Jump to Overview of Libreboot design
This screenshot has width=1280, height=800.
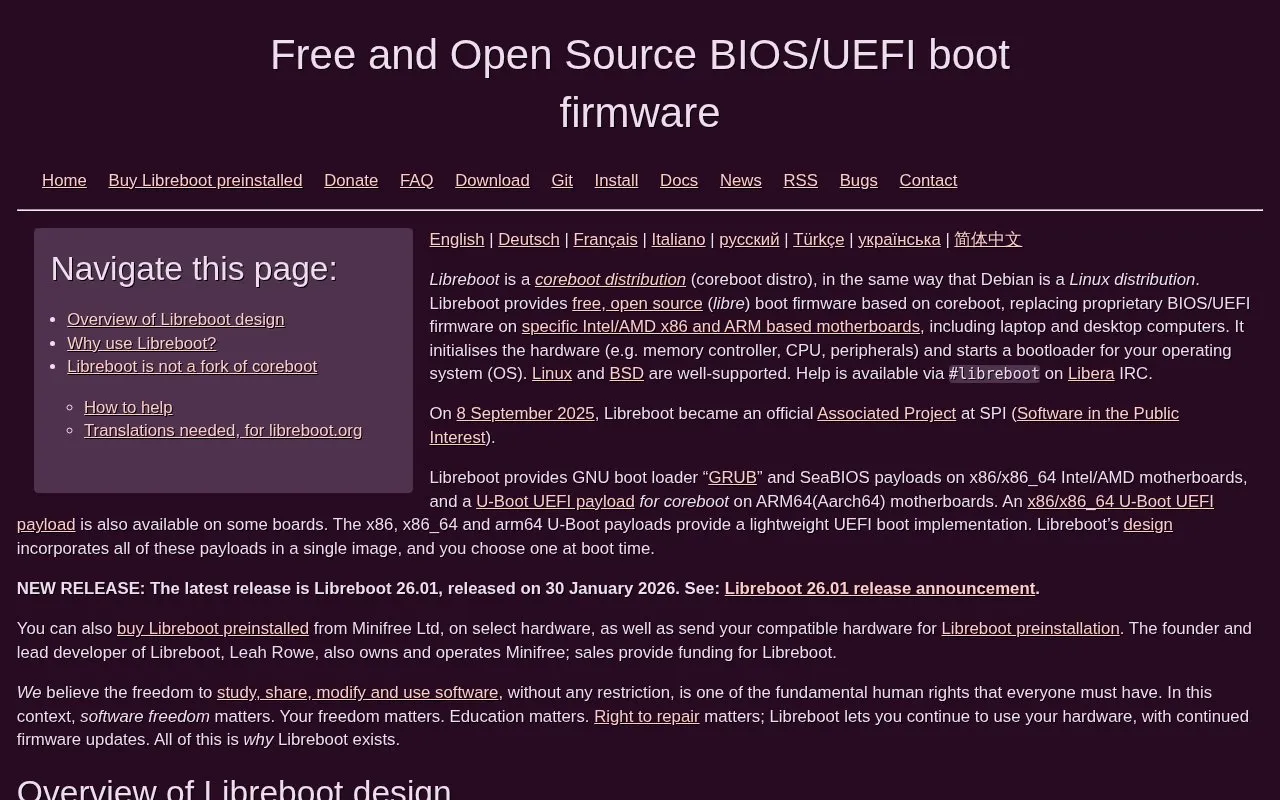[176, 319]
